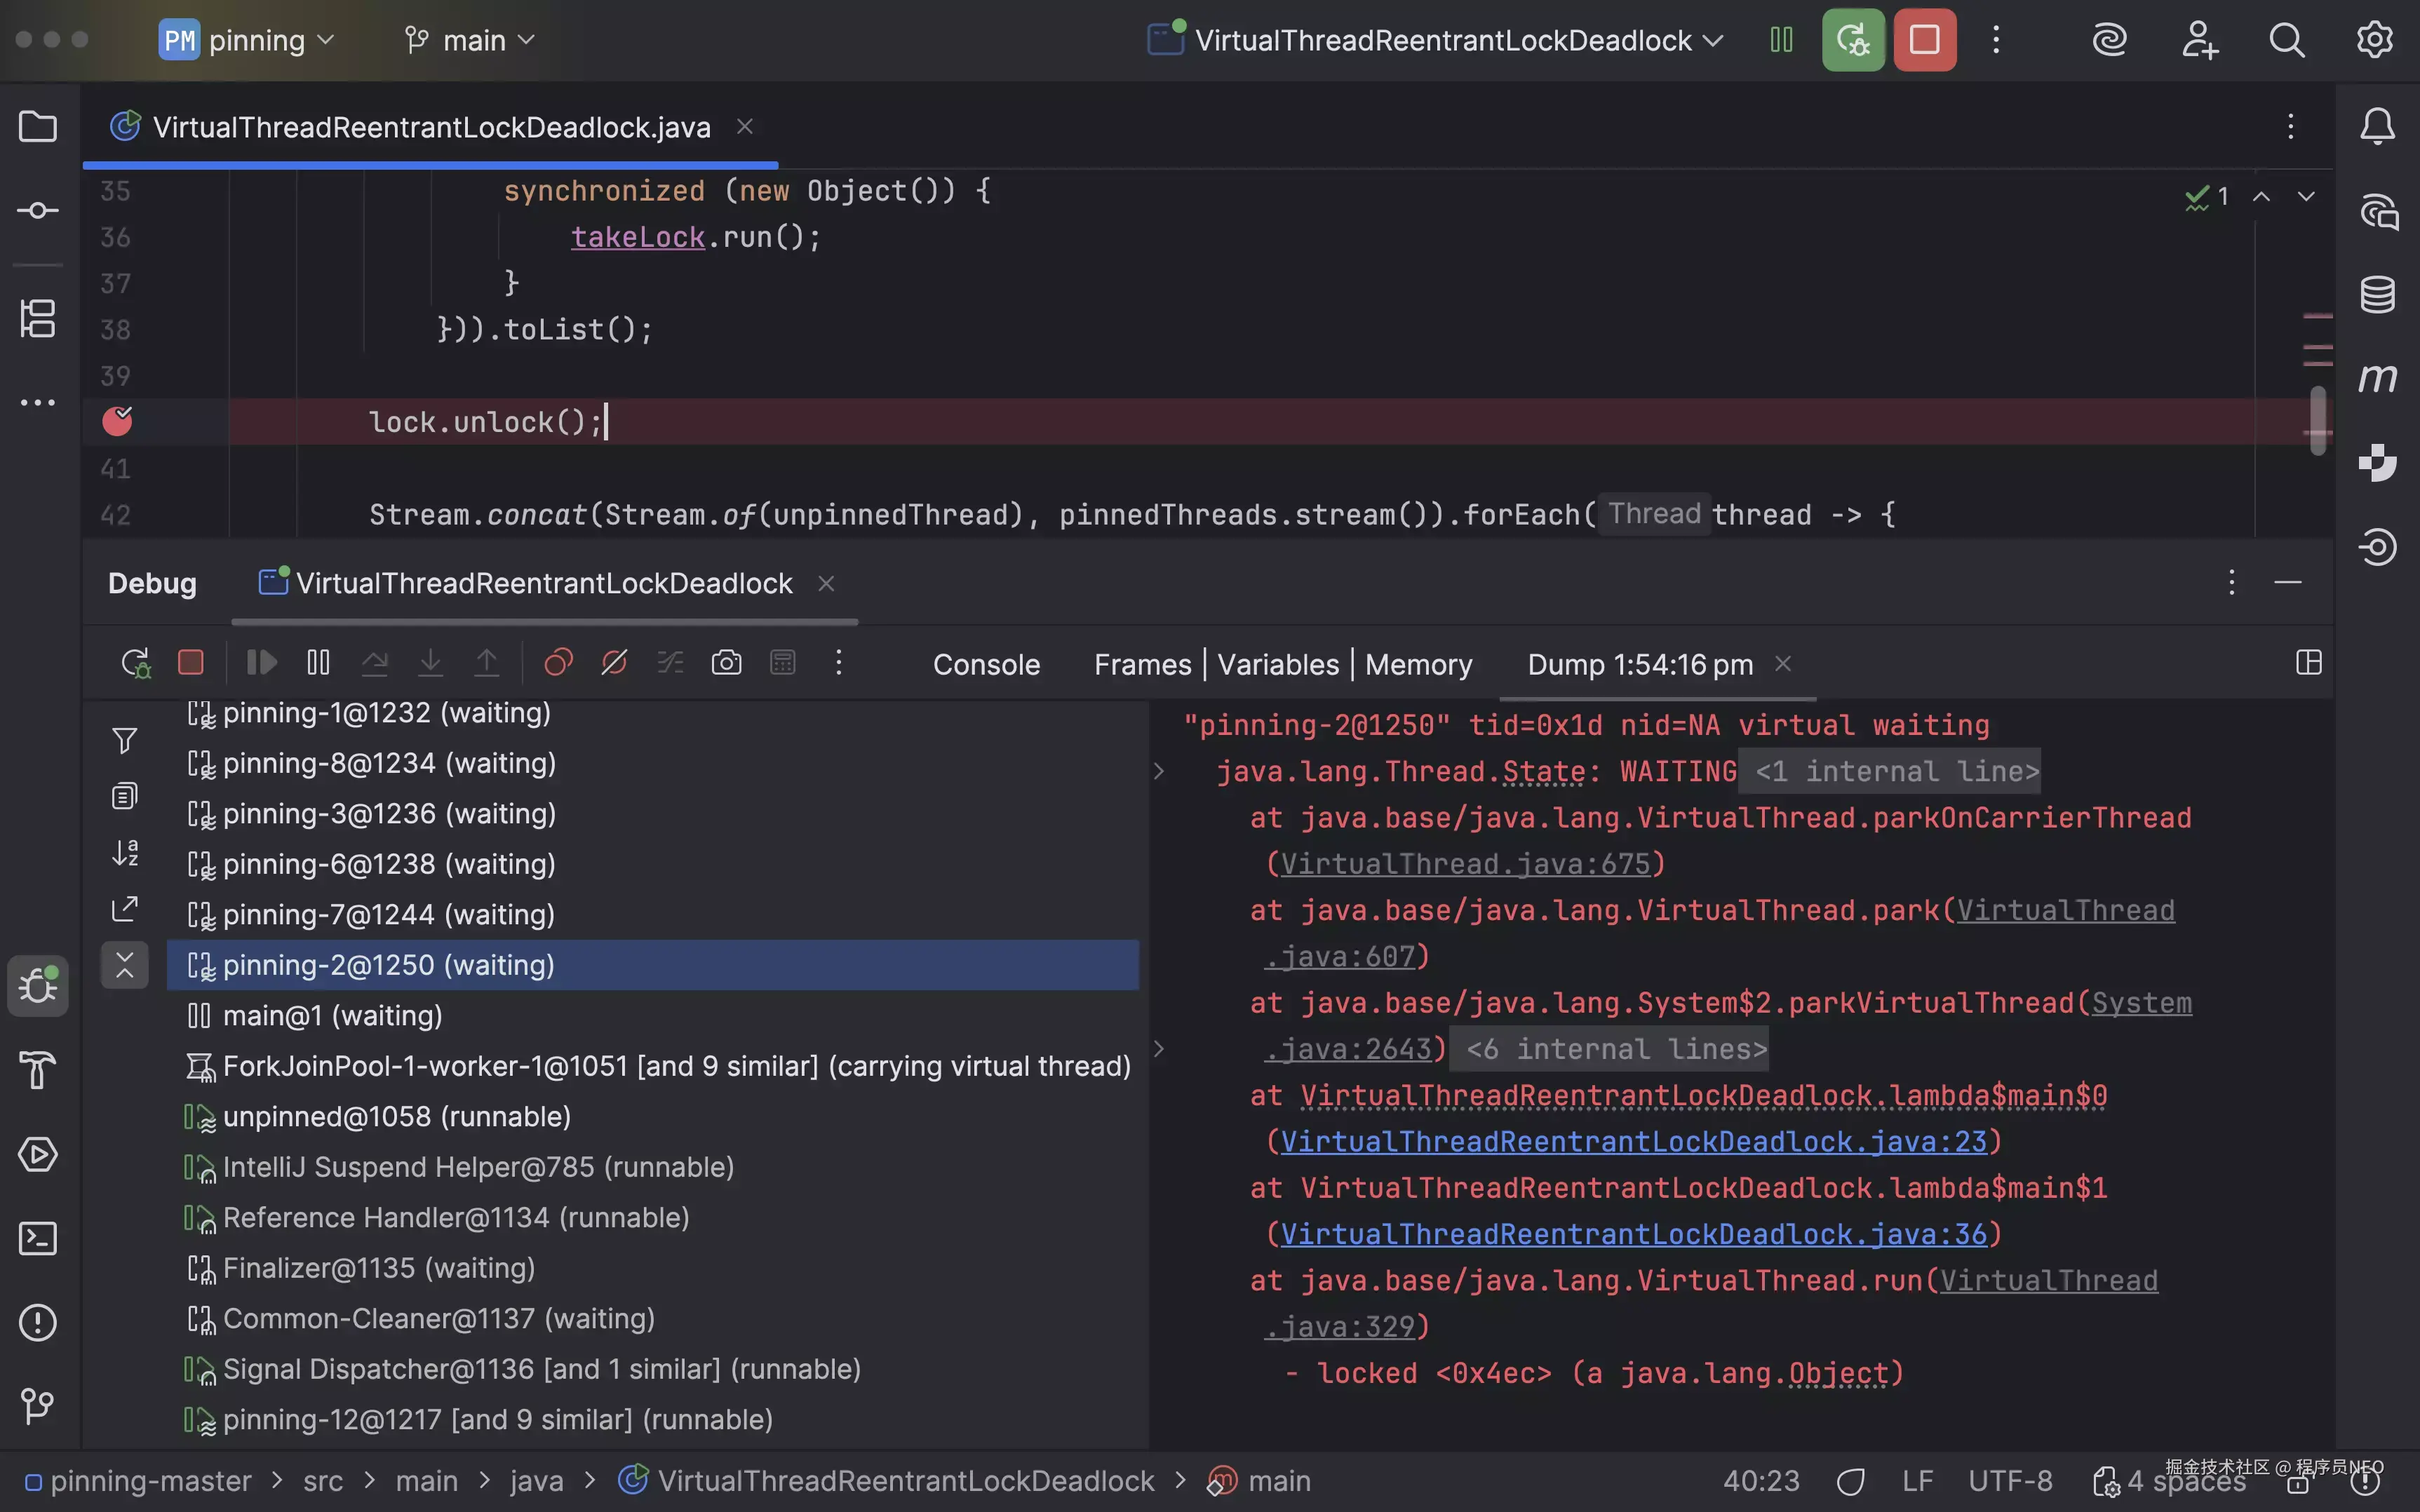
Task: Select main@1 (waiting) thread entry
Action: (332, 1015)
